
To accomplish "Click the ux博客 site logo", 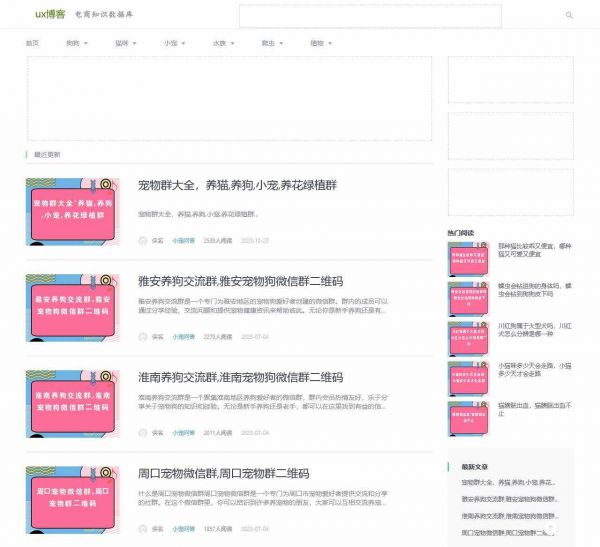I will pos(50,14).
